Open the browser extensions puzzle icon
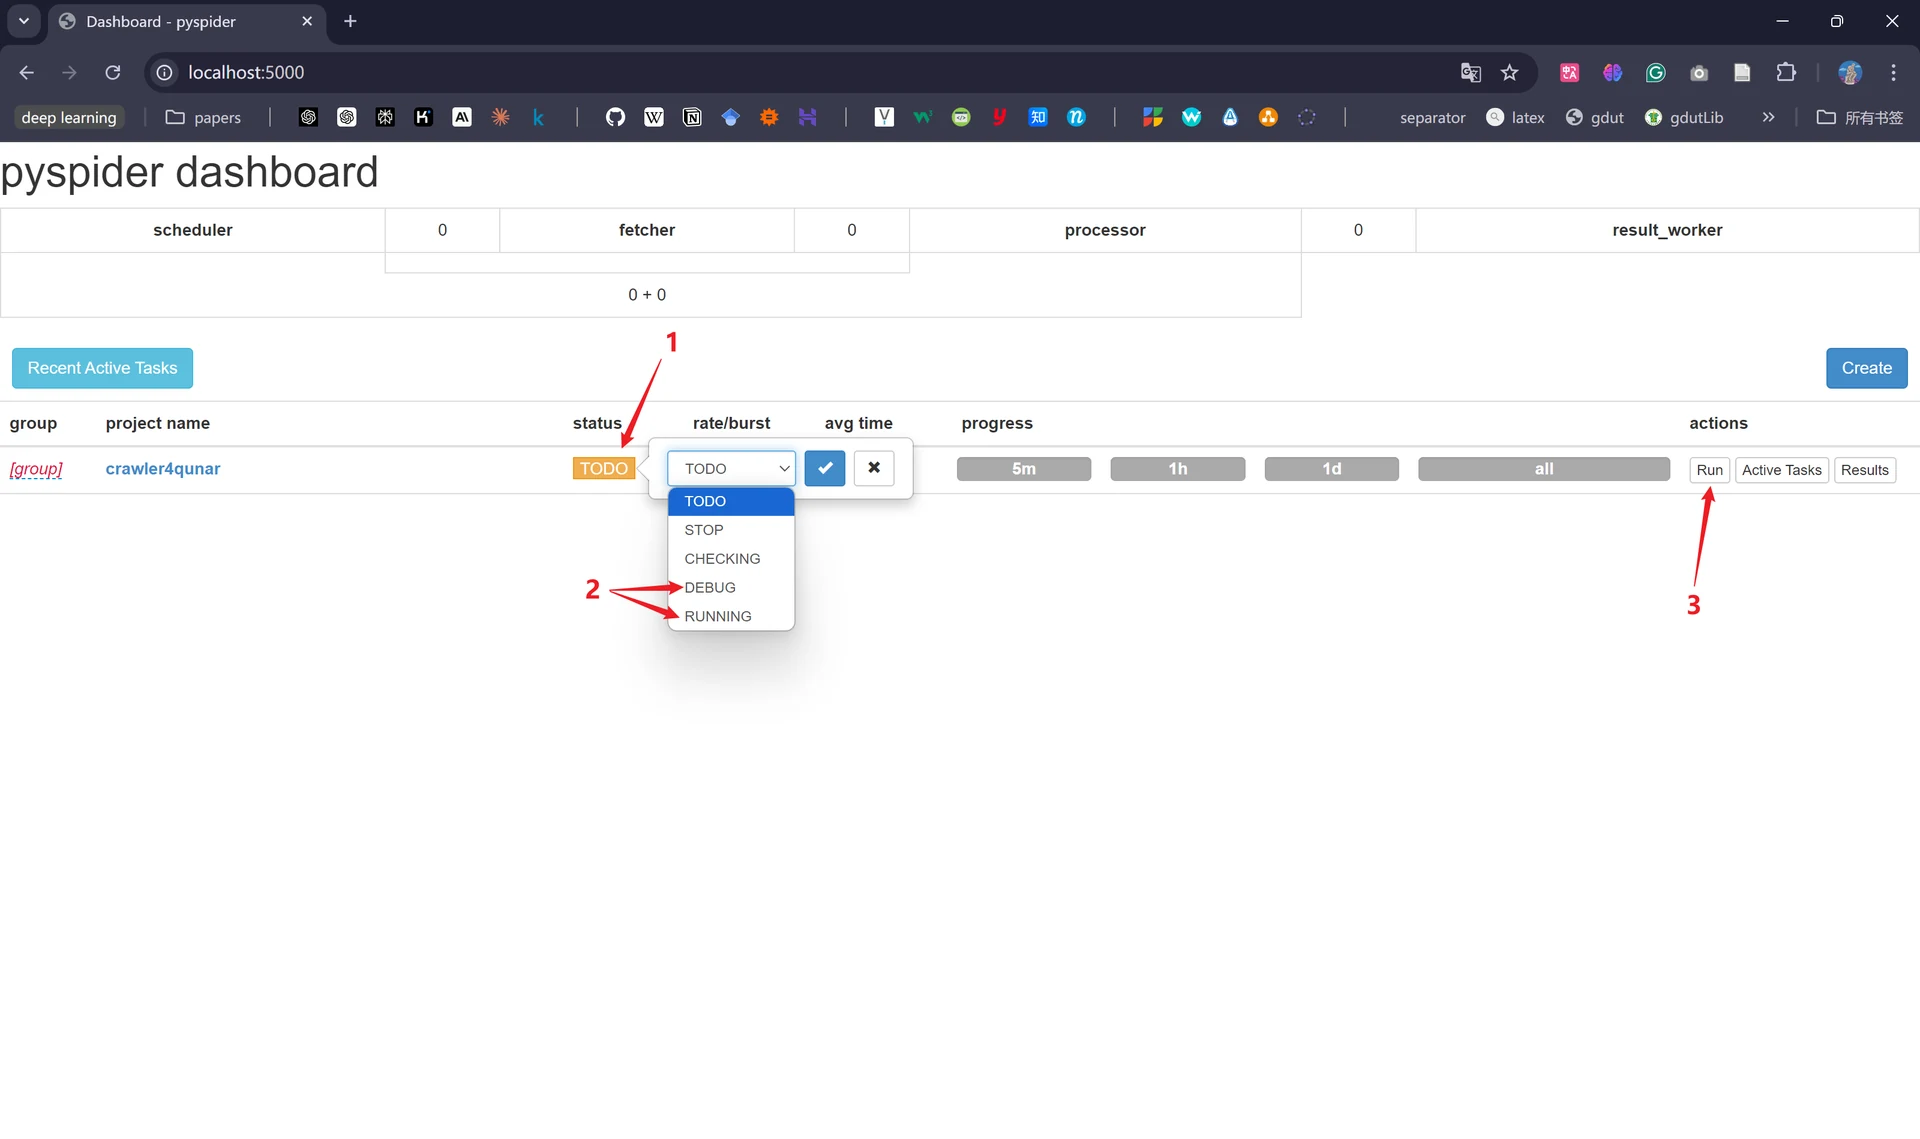The image size is (1920, 1139). tap(1786, 72)
